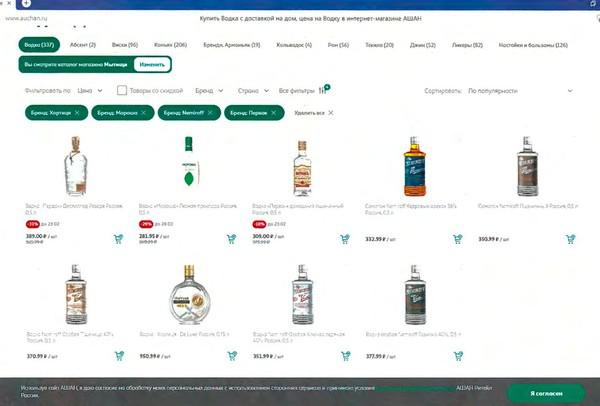Select the Бренди, Арманьяк category tab
This screenshot has height=406, width=600.
pos(232,45)
